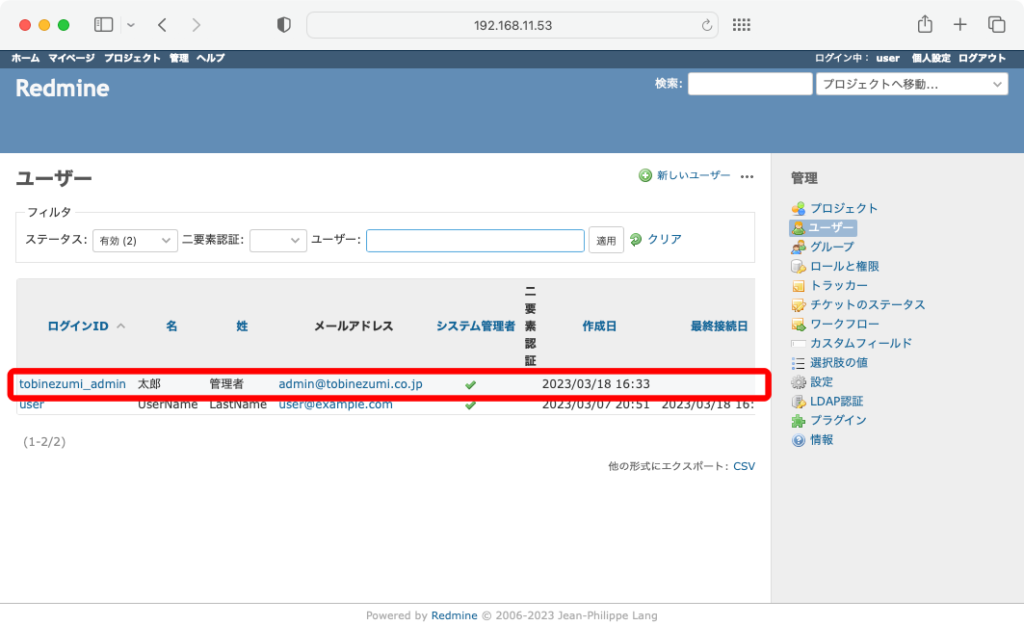Click the グループ icon in the sidebar
This screenshot has height=626, width=1024.
tap(798, 247)
